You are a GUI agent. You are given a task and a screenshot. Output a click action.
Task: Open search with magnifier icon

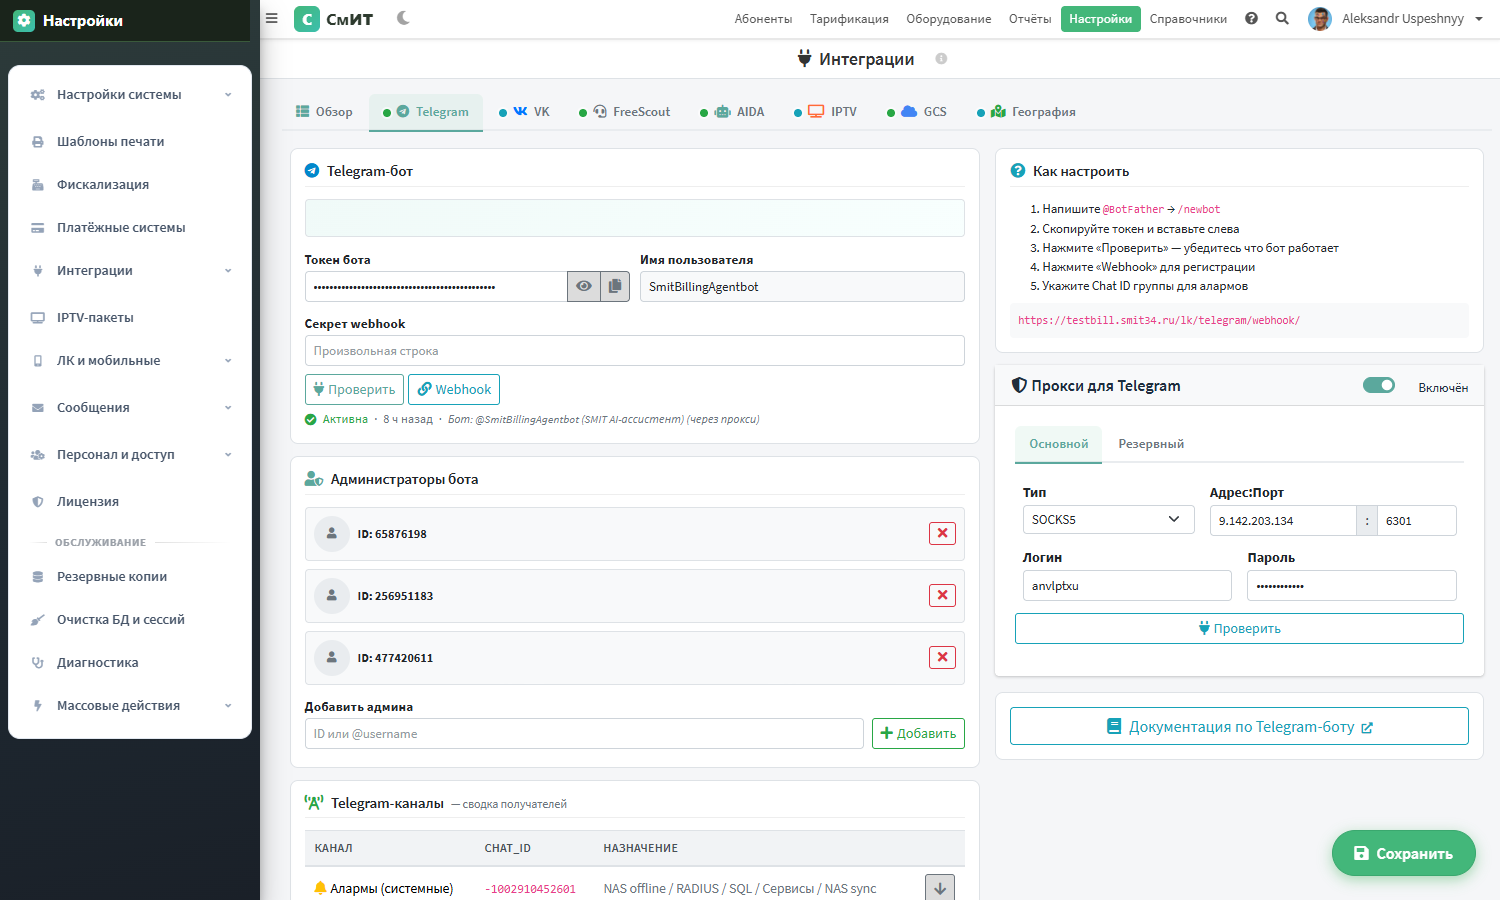pyautogui.click(x=1282, y=18)
